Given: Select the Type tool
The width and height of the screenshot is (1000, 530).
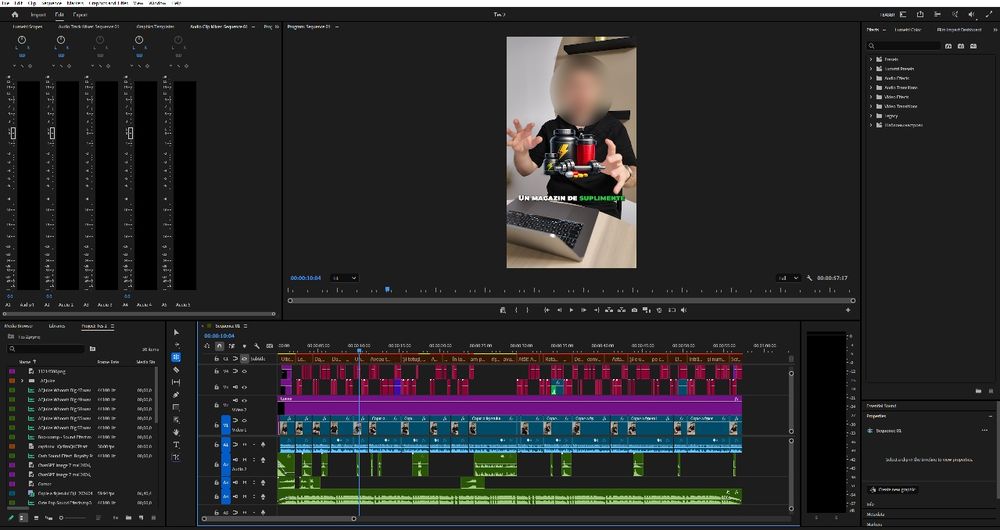Looking at the screenshot, I should coord(175,445).
